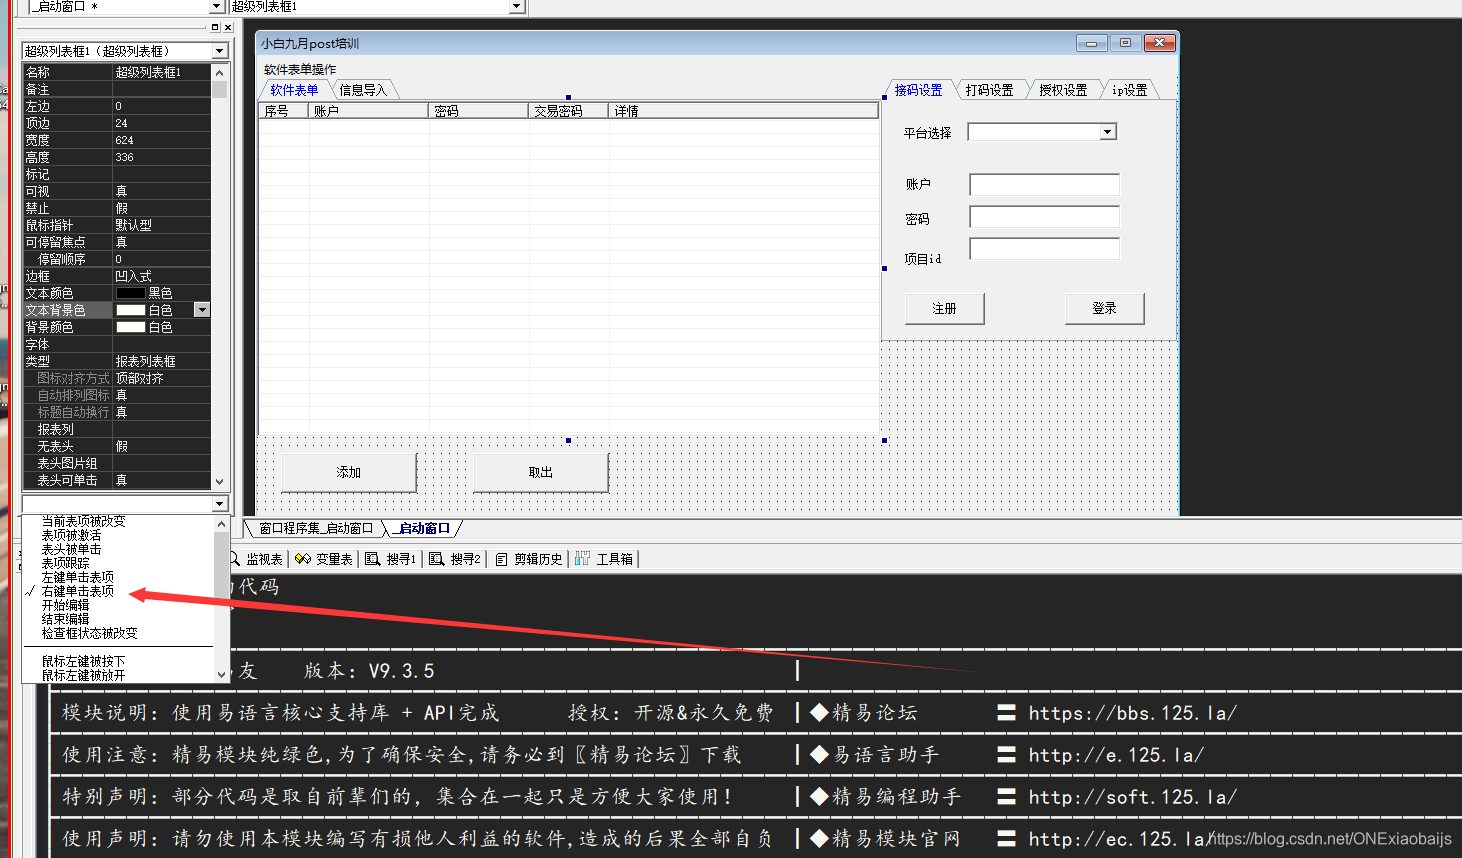Collapse the event list dropdown below properties

pos(220,504)
